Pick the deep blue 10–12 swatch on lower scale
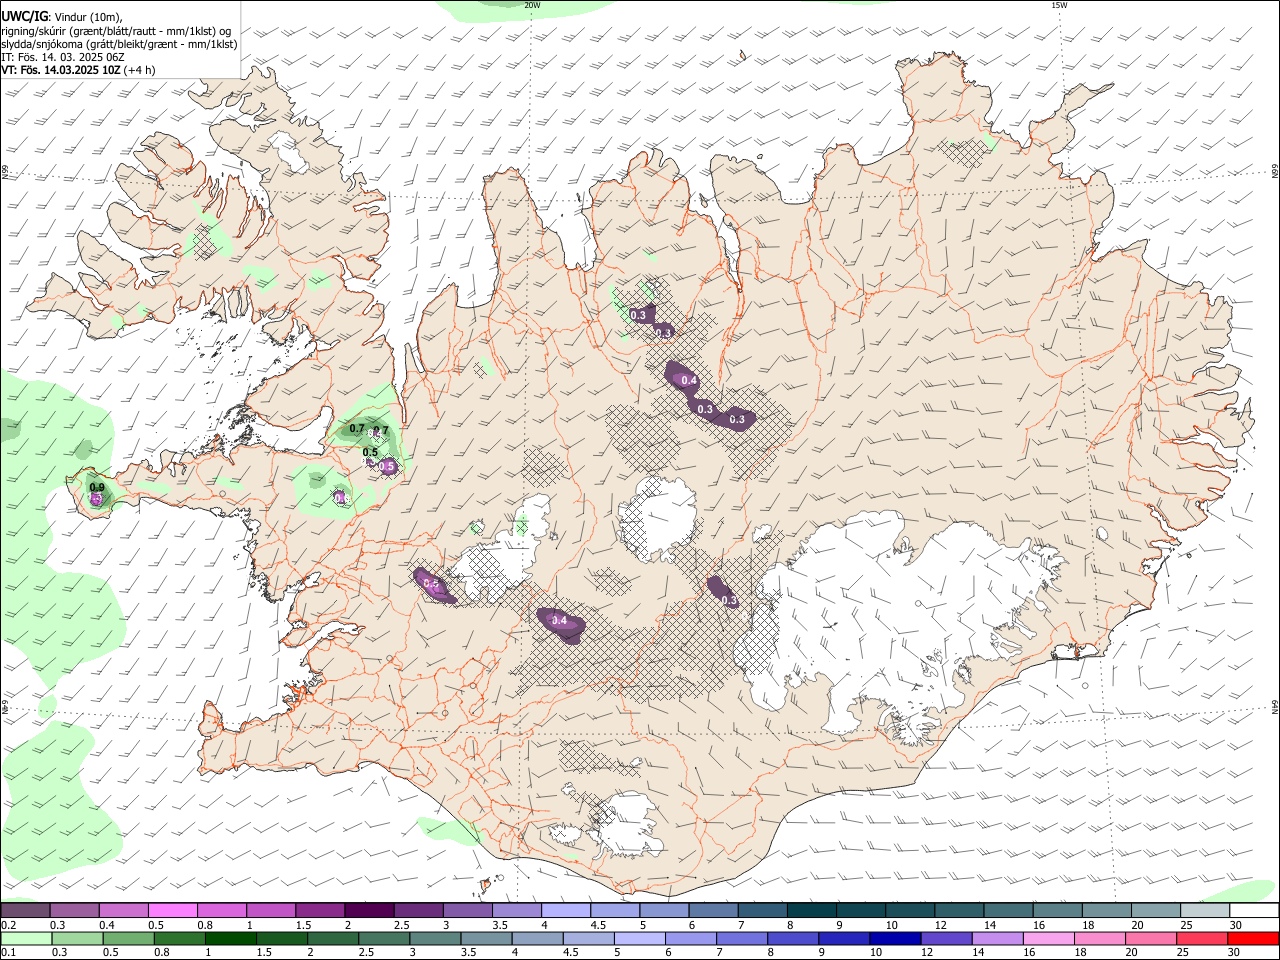 896,939
